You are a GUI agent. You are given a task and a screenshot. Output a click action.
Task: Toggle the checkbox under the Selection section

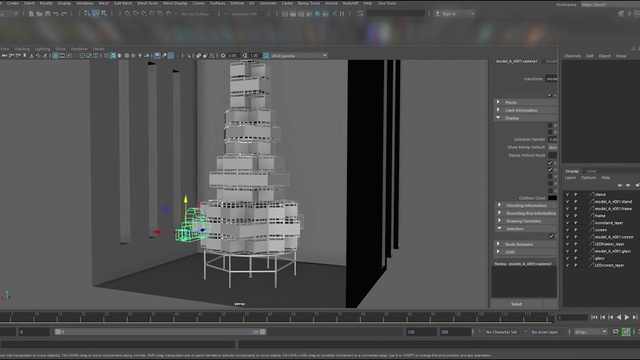pyautogui.click(x=551, y=236)
